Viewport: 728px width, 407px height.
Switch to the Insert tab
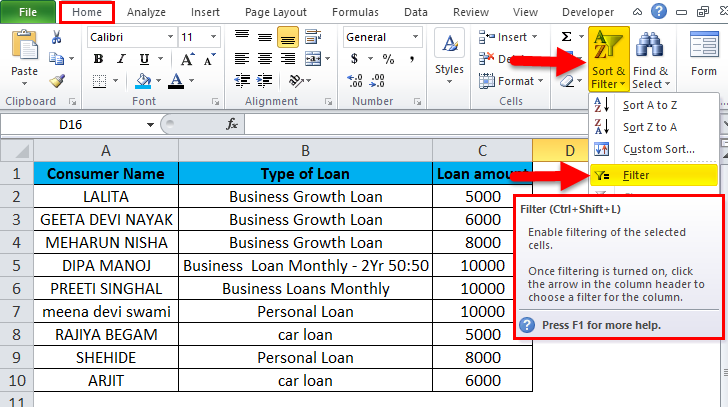[x=205, y=12]
